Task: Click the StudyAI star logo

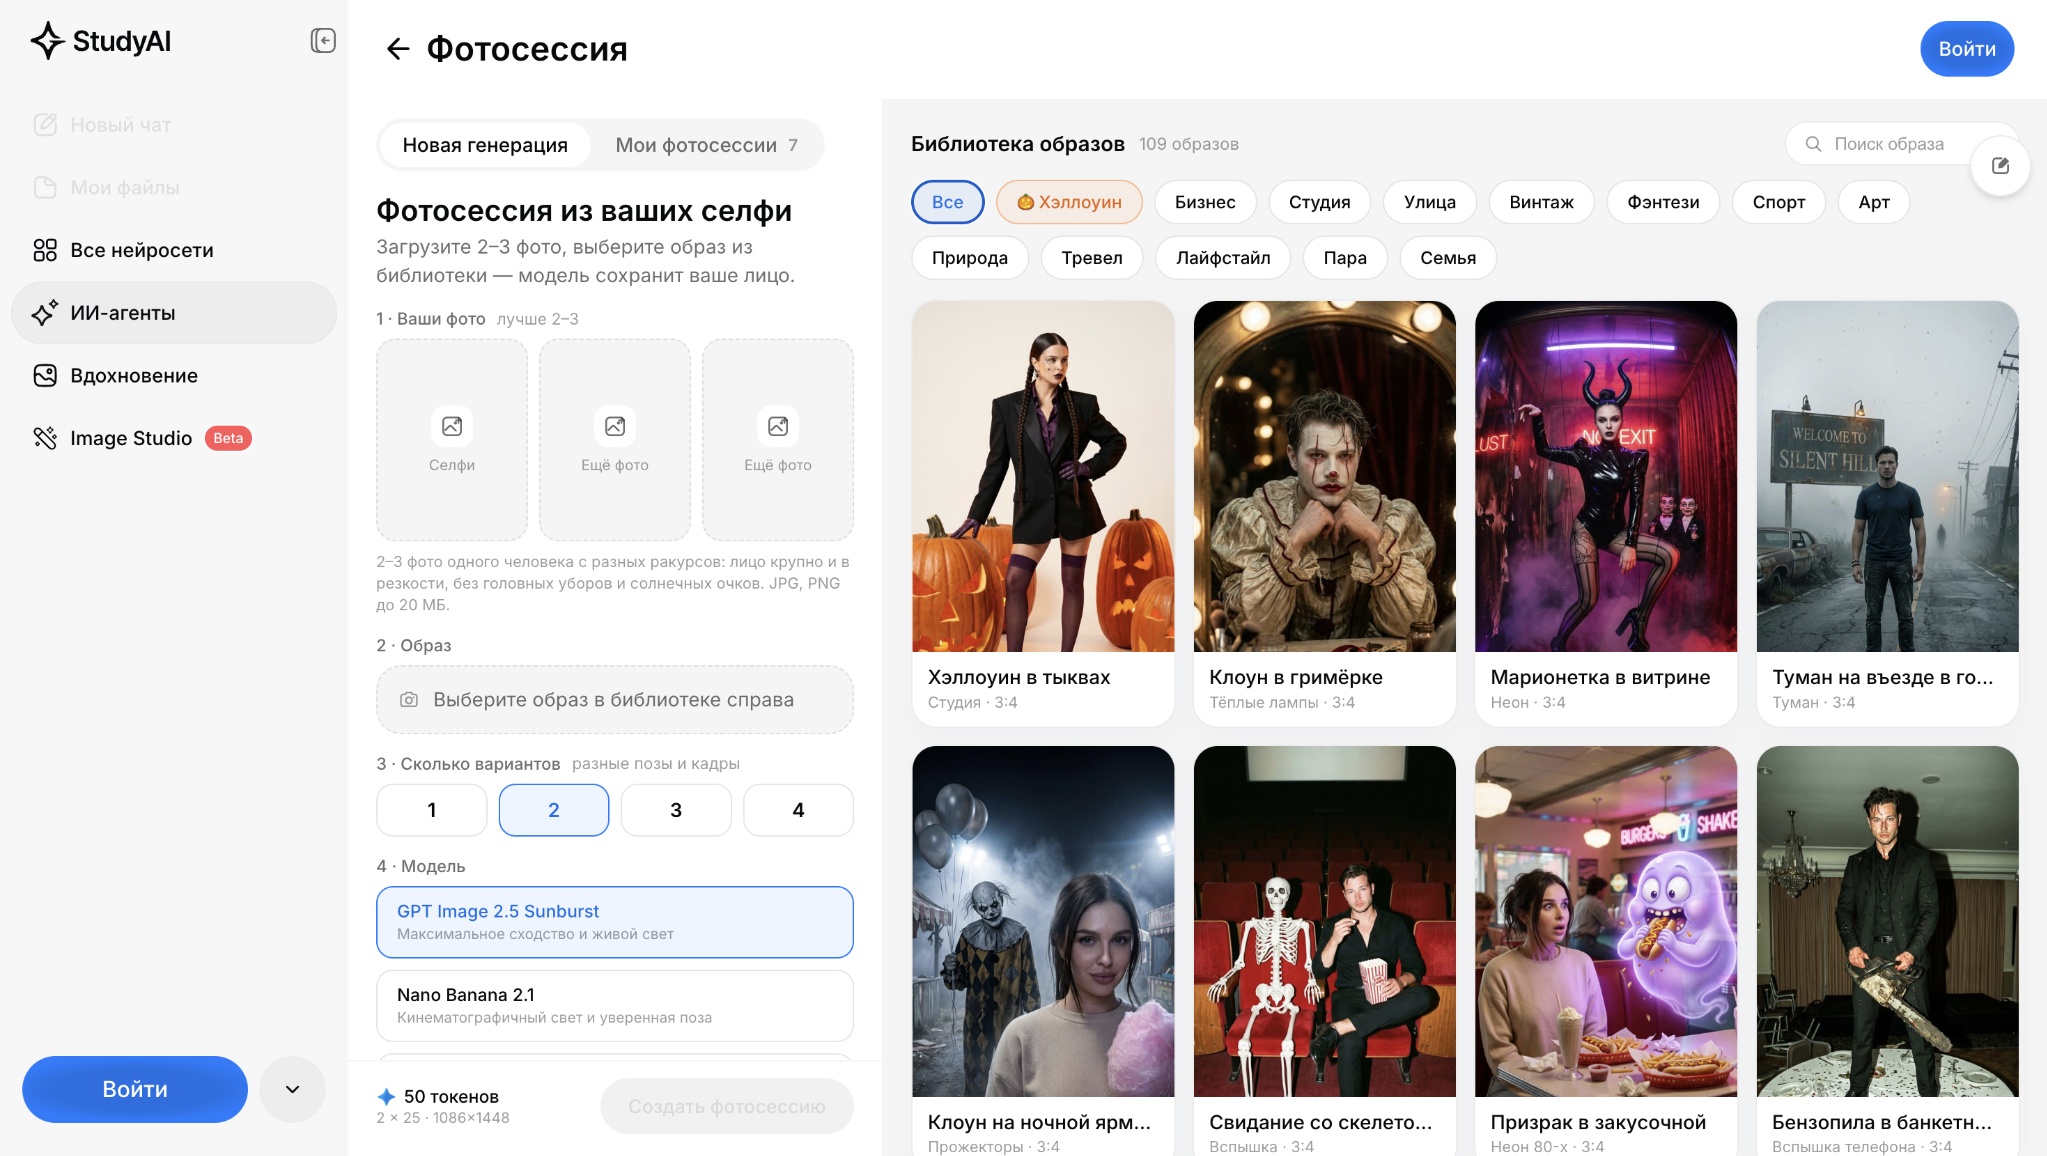Action: pos(47,41)
